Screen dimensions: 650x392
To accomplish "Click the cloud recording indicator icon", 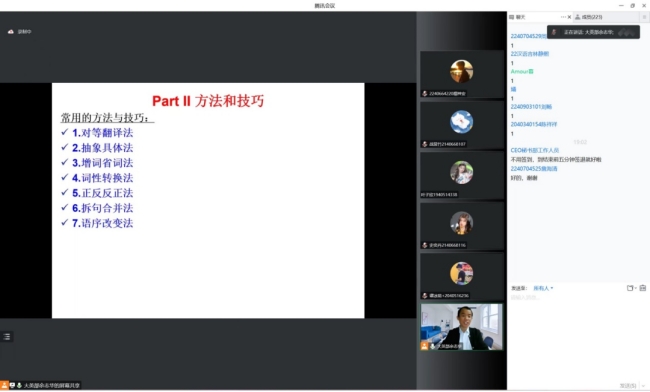I will [11, 31].
